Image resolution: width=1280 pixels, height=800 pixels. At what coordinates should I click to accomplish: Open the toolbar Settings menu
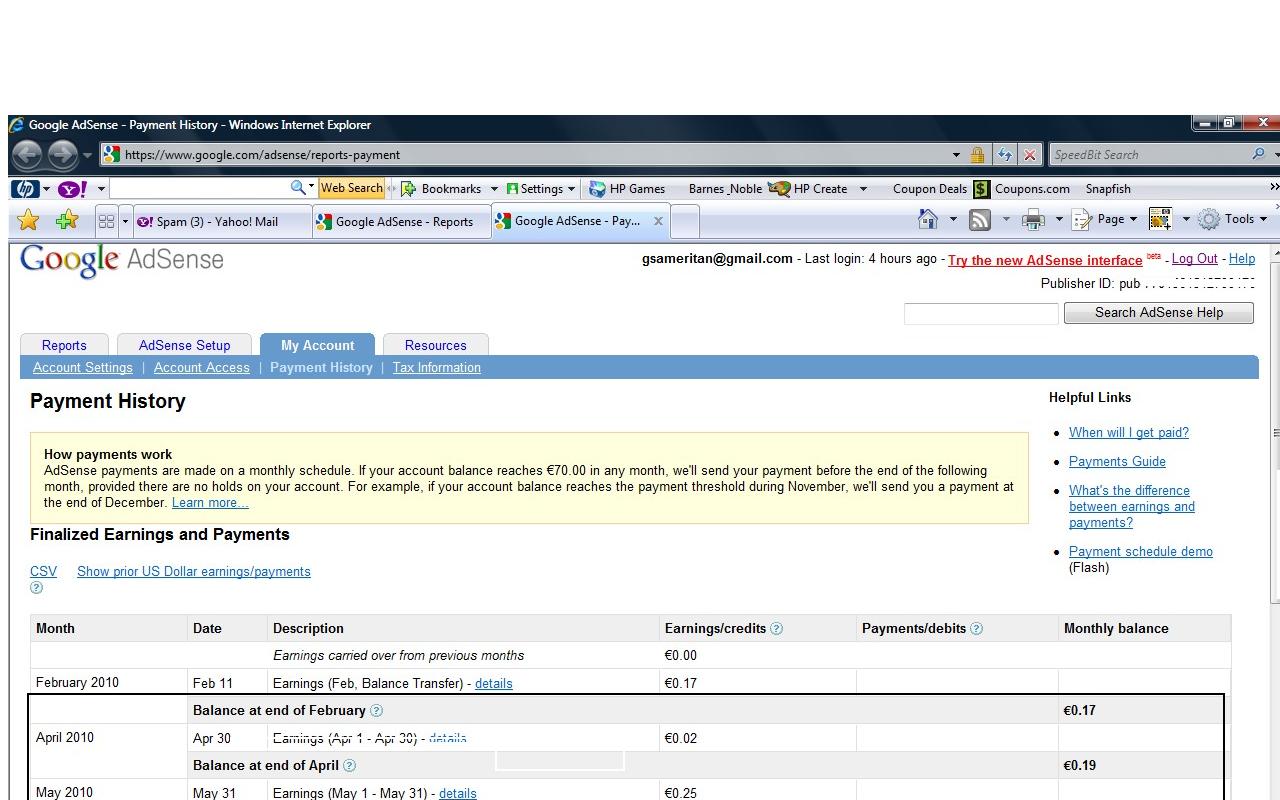(541, 188)
